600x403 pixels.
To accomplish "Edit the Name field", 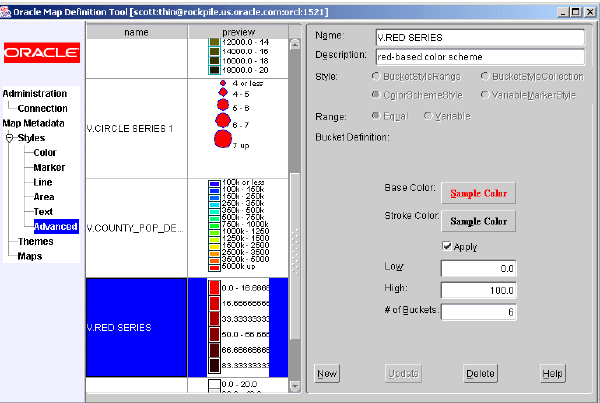I will [480, 38].
